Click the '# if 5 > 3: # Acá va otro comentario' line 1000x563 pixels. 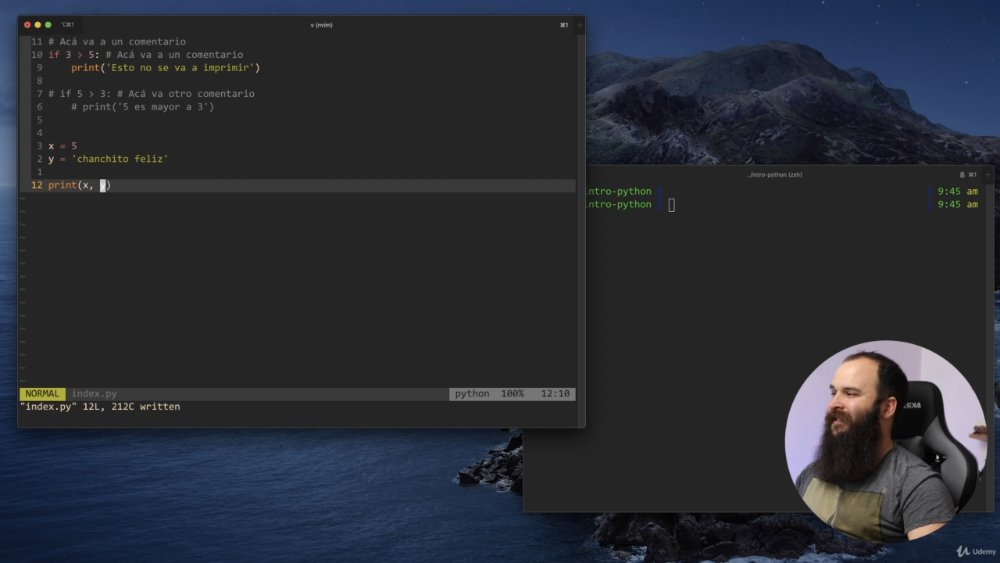[151, 94]
